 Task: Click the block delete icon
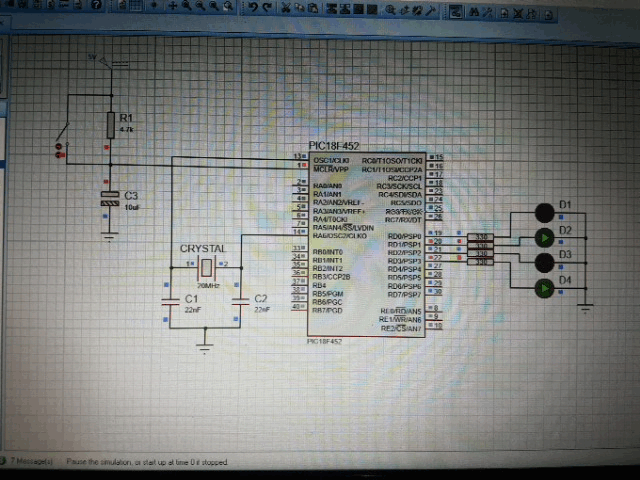click(x=372, y=10)
